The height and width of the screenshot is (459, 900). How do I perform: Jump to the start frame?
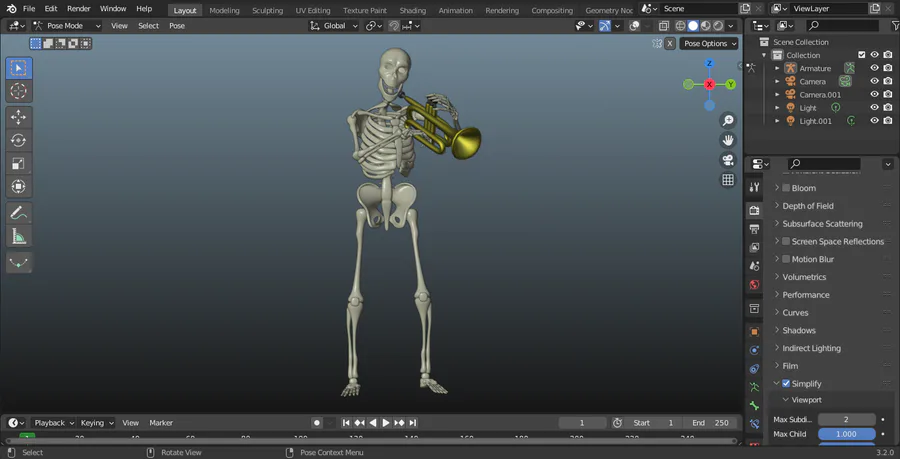coord(346,423)
